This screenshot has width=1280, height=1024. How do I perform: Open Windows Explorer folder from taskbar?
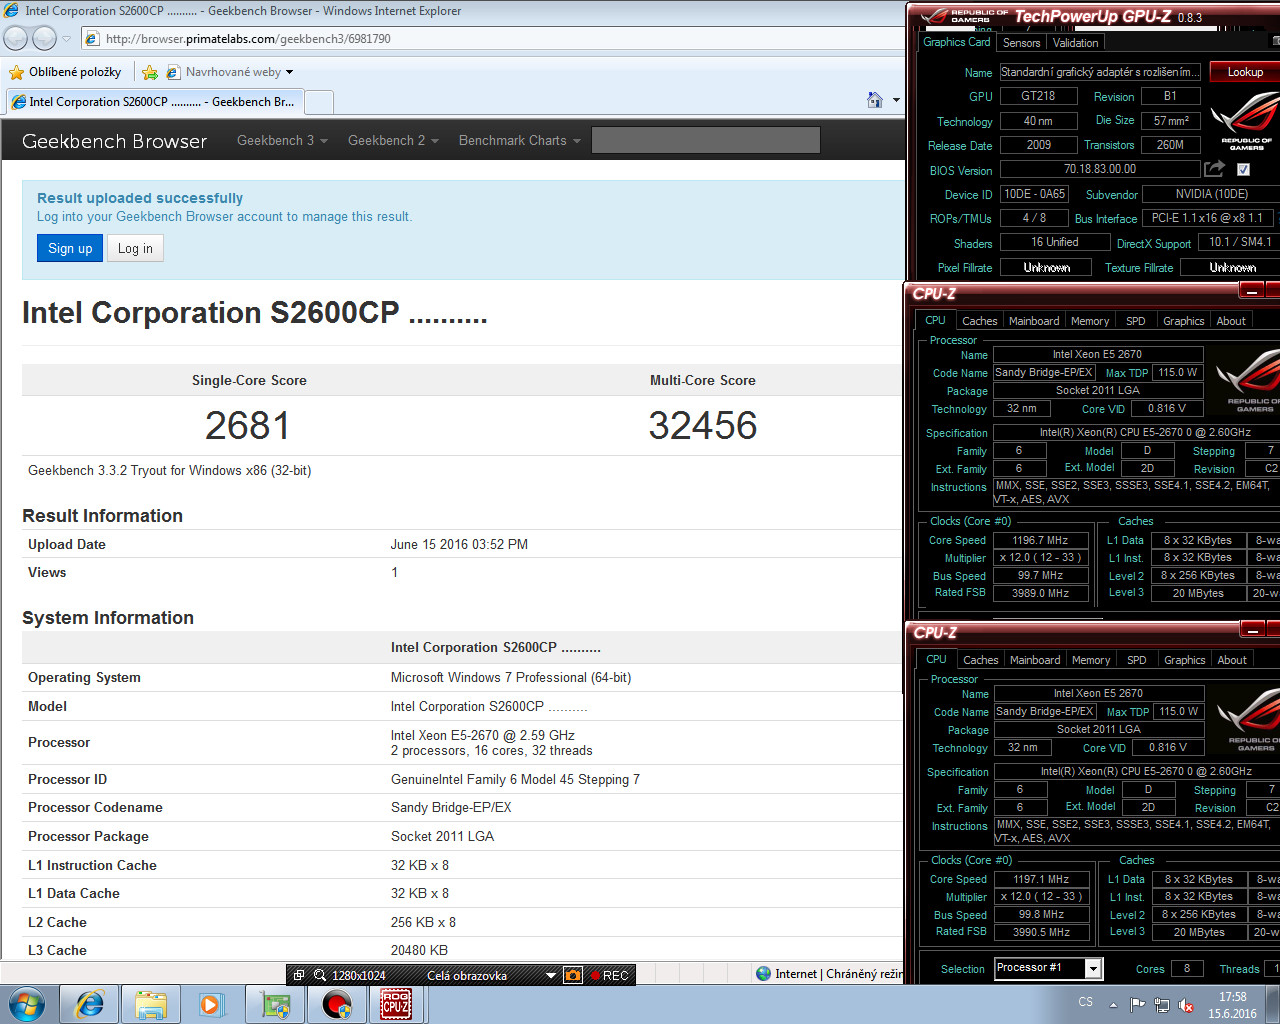151,1005
